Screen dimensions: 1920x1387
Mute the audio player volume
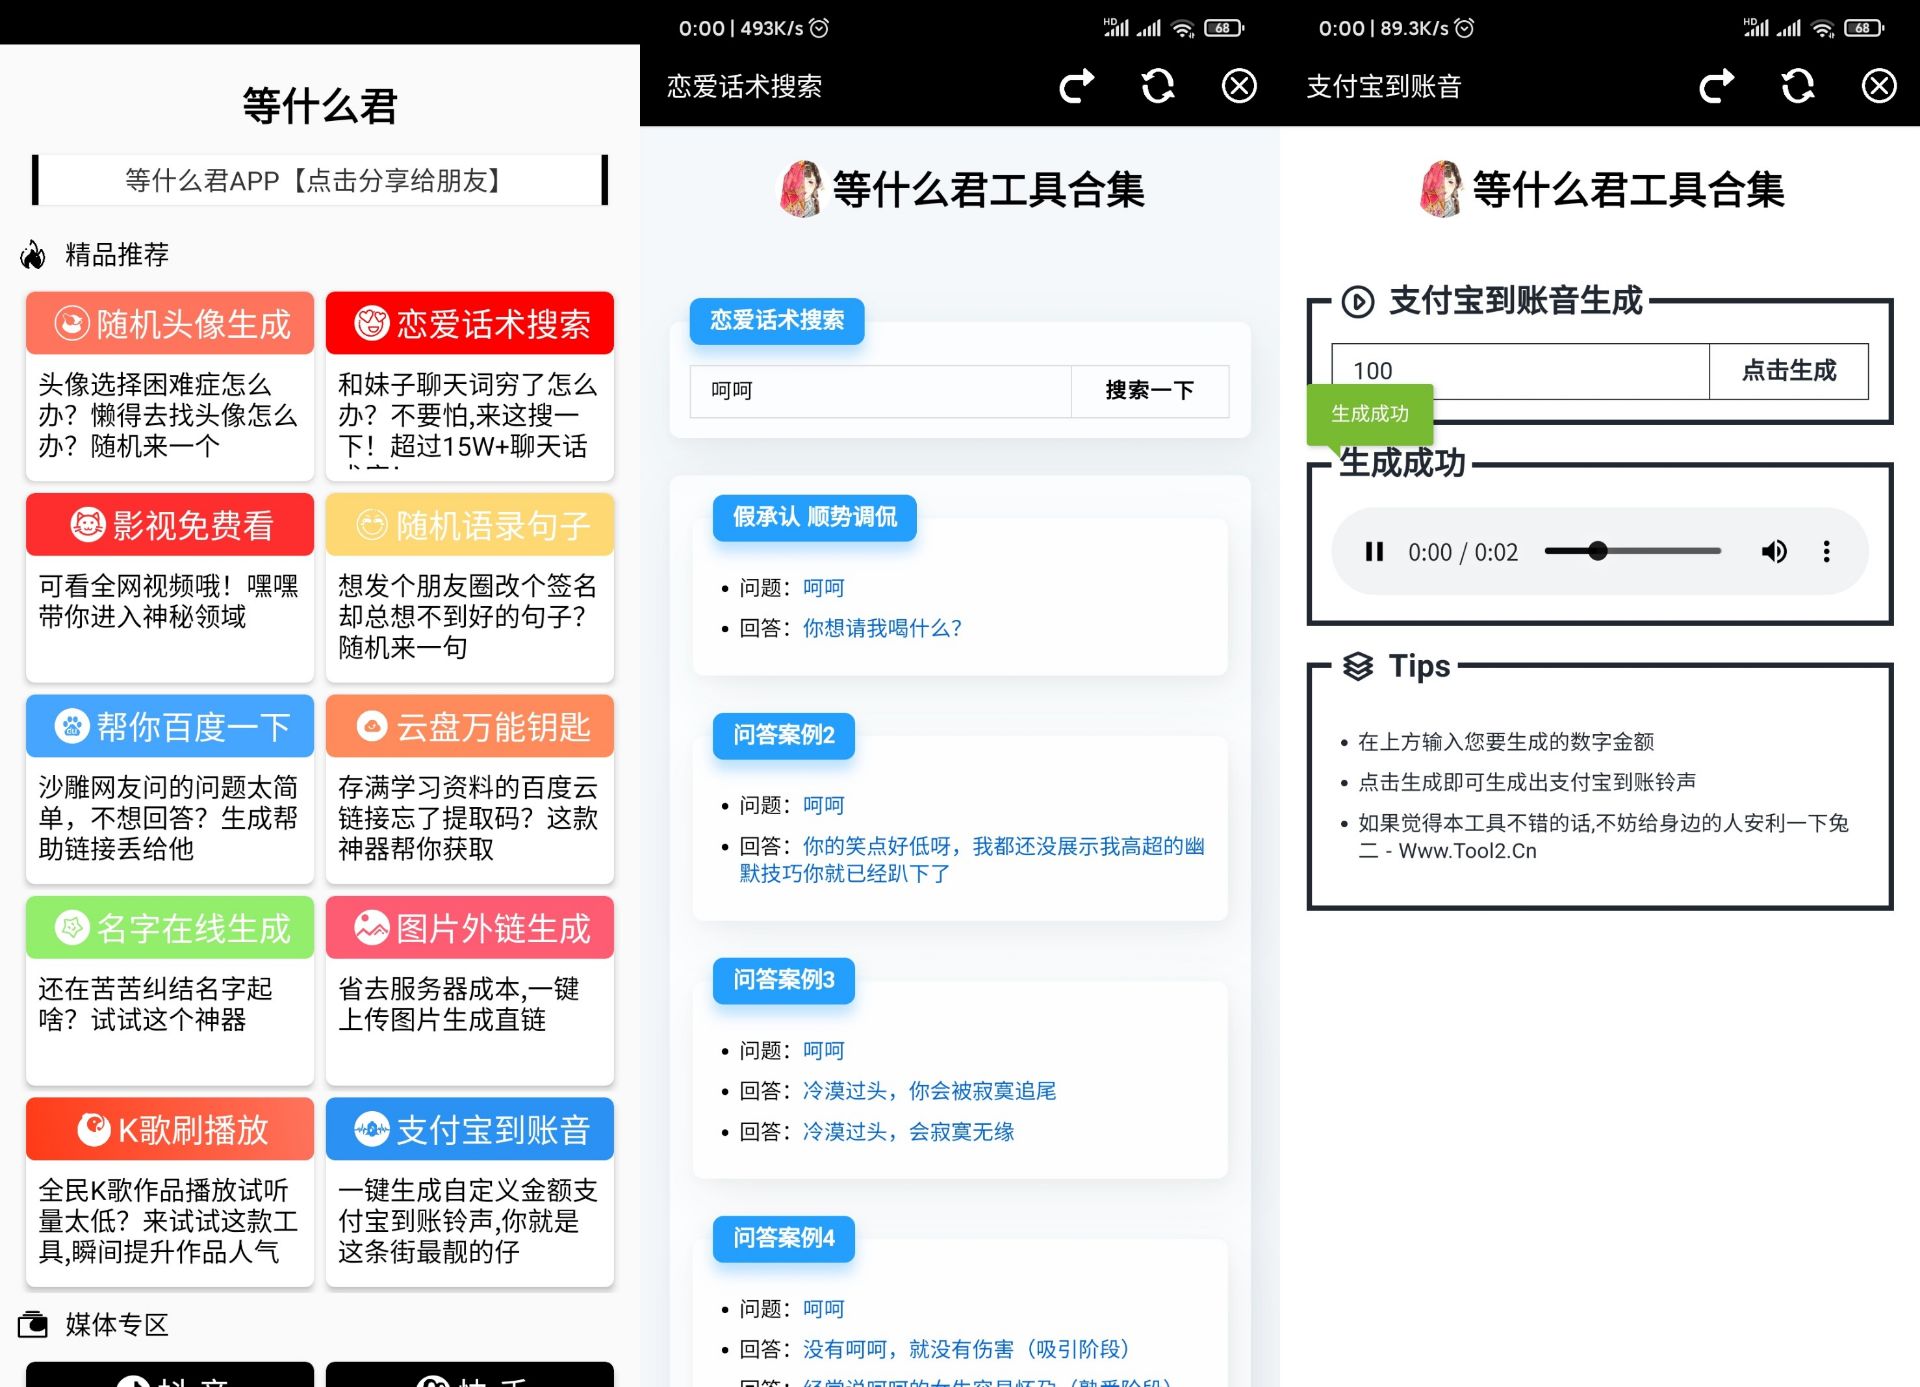[x=1774, y=552]
